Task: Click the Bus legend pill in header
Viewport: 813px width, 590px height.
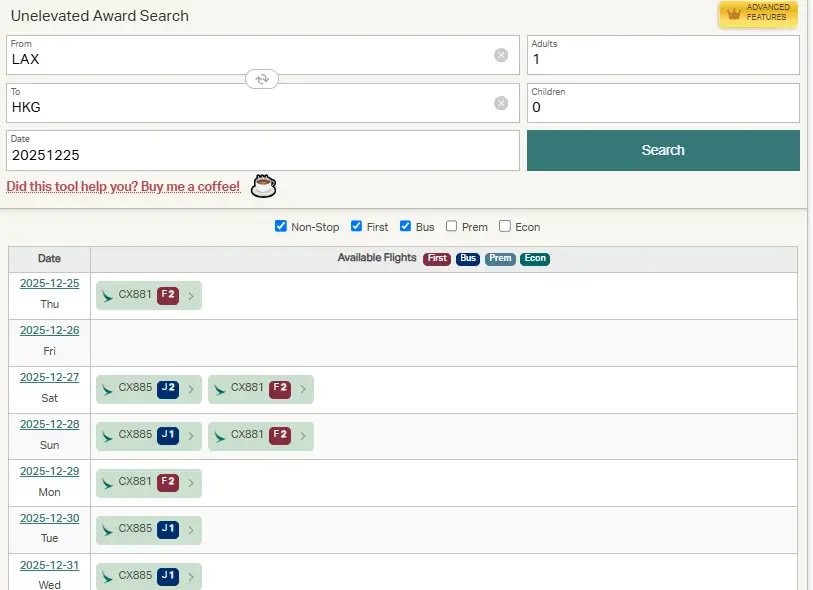Action: (468, 259)
